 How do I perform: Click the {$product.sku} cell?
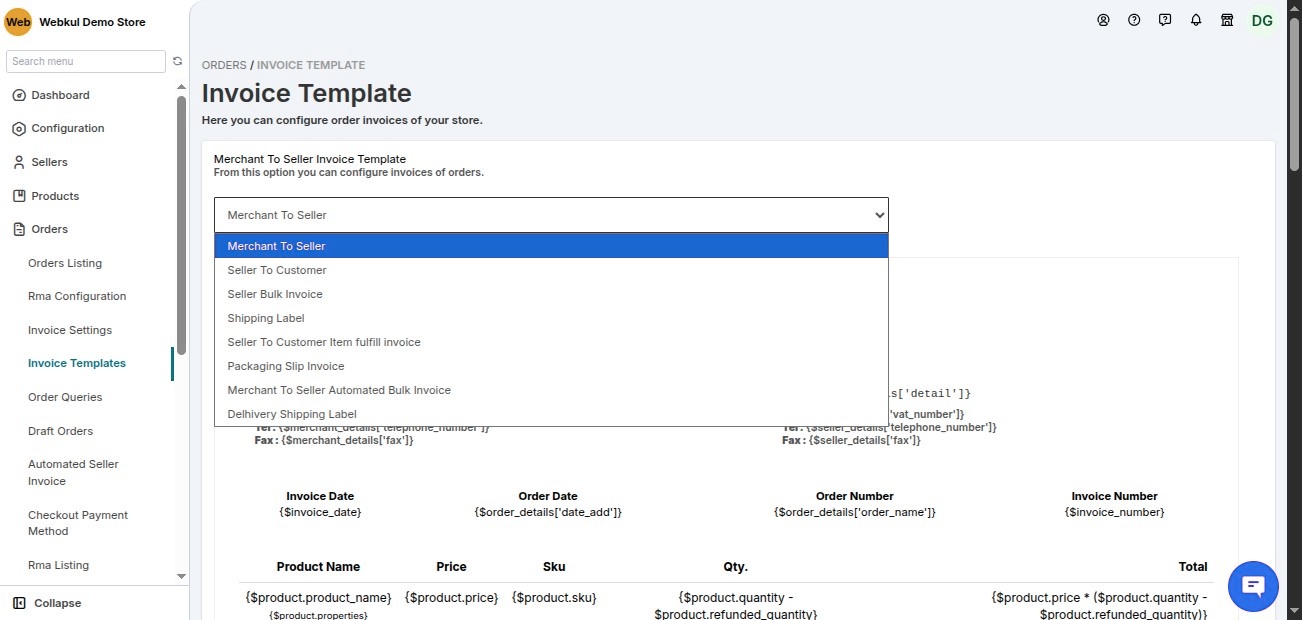click(x=554, y=597)
